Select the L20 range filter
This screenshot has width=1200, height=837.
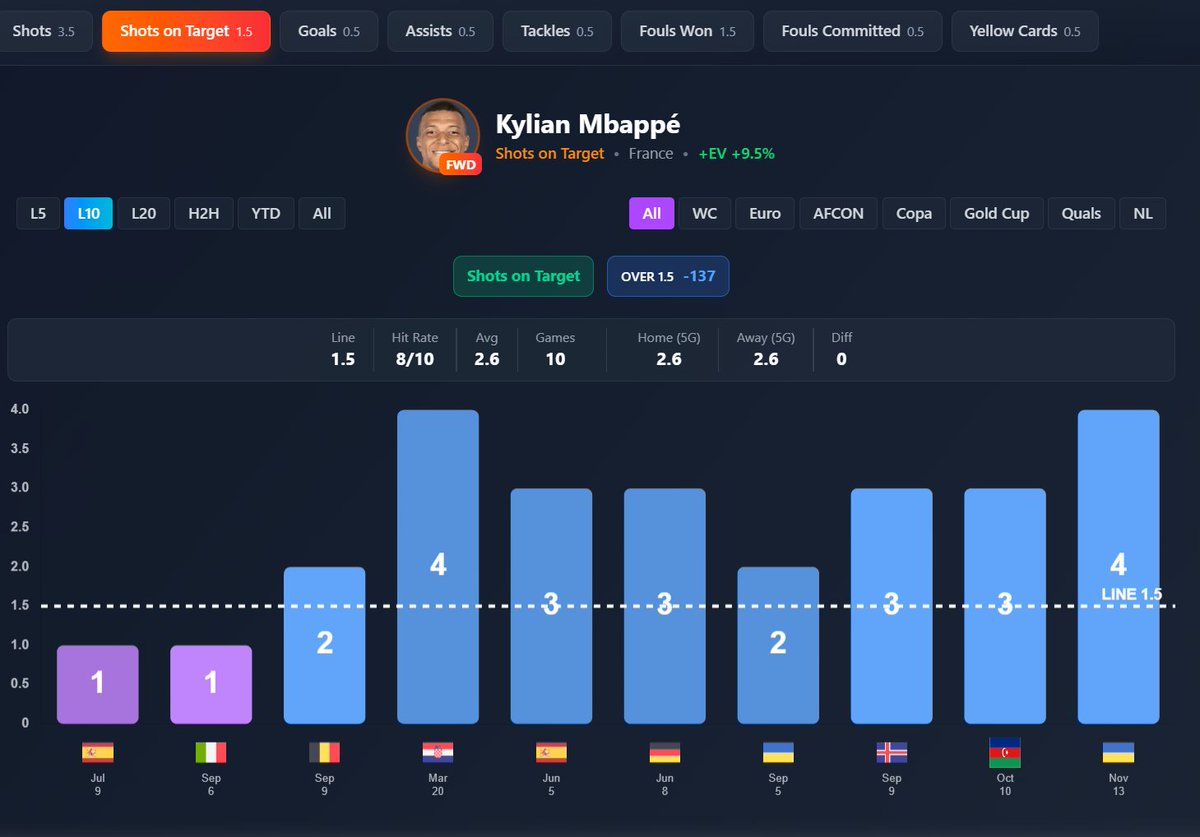(144, 213)
